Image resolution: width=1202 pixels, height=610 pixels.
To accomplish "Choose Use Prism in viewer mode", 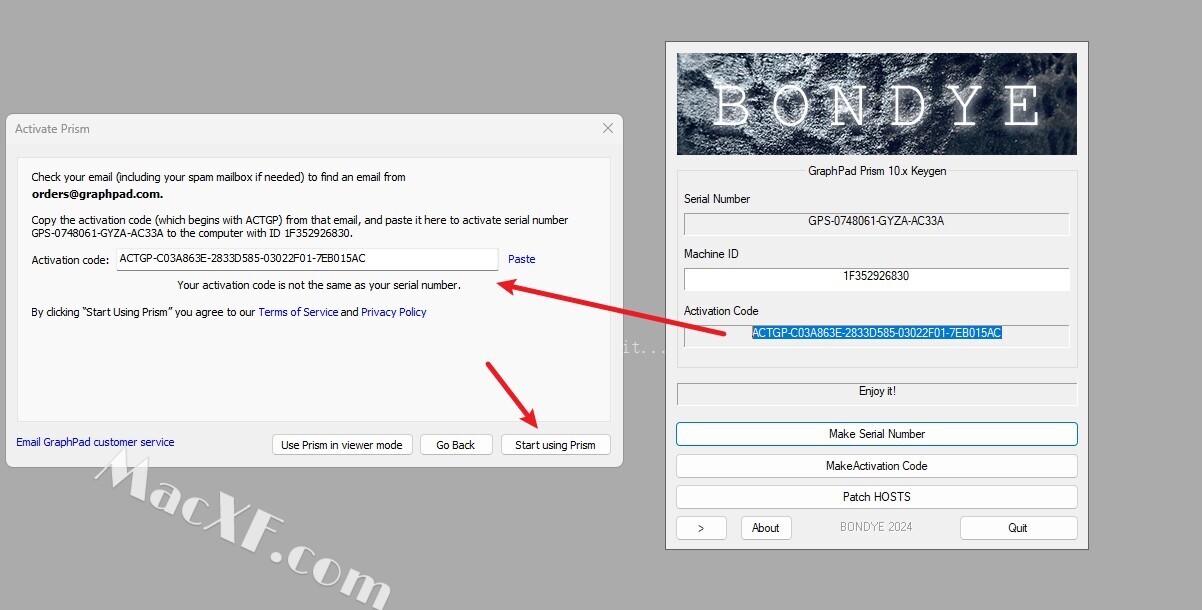I will click(x=342, y=445).
